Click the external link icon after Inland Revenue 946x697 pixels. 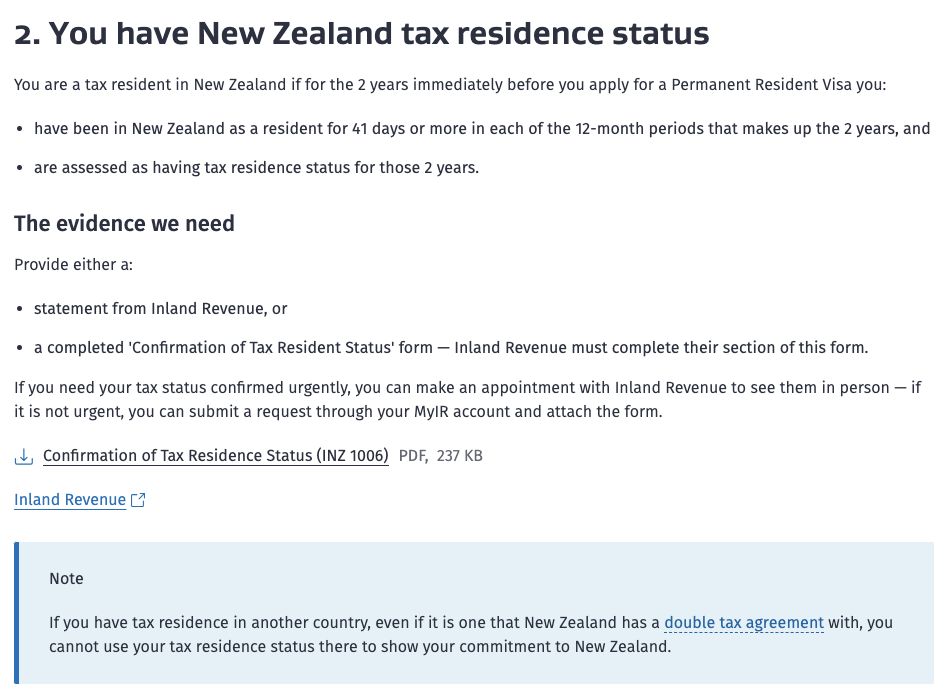pos(138,500)
